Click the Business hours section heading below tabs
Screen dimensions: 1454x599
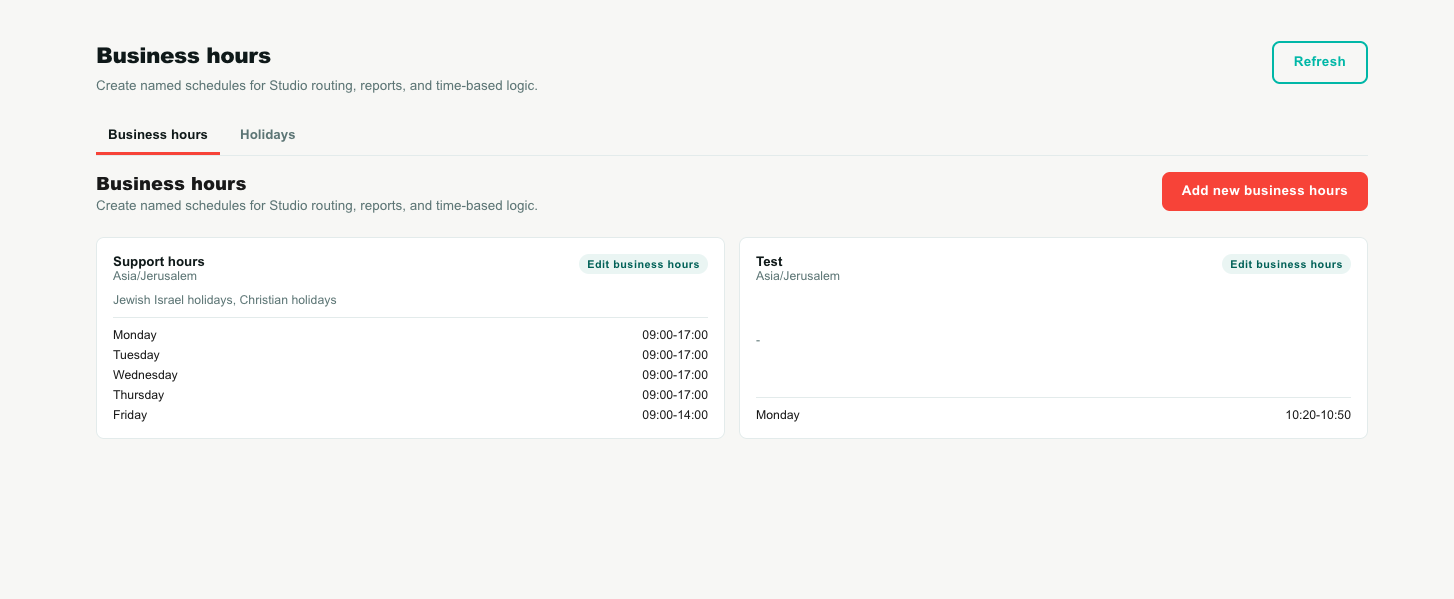point(171,184)
